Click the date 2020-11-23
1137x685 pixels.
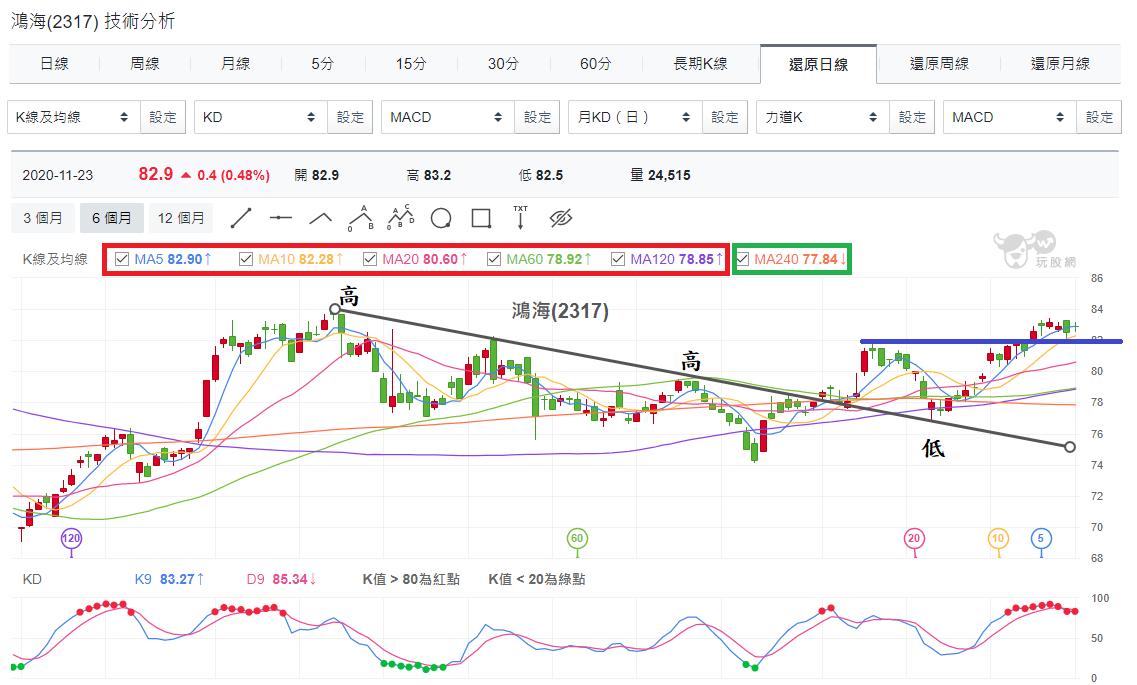(58, 175)
